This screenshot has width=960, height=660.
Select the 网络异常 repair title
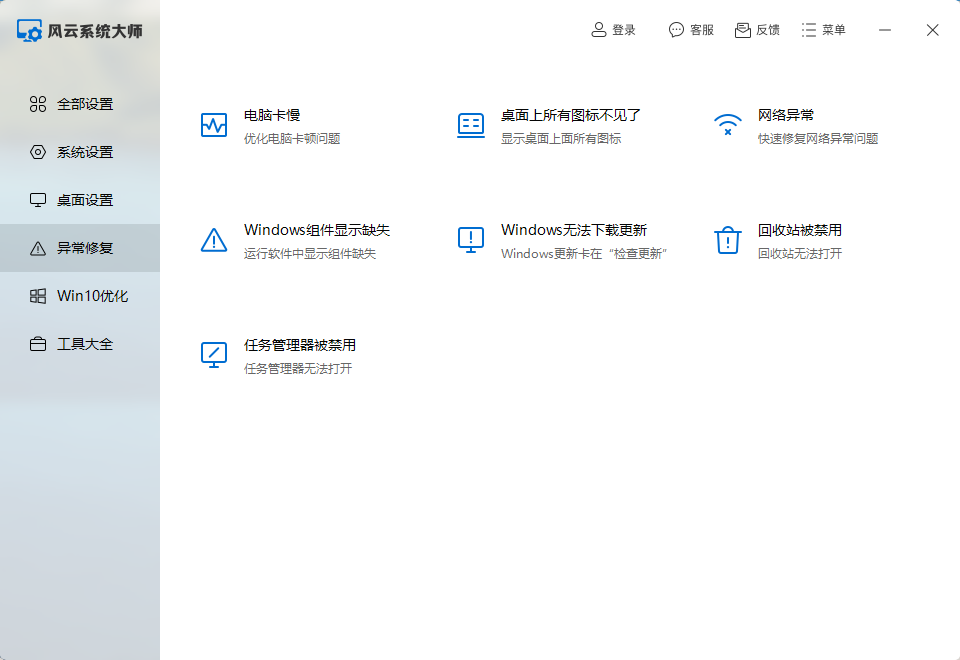[x=786, y=115]
